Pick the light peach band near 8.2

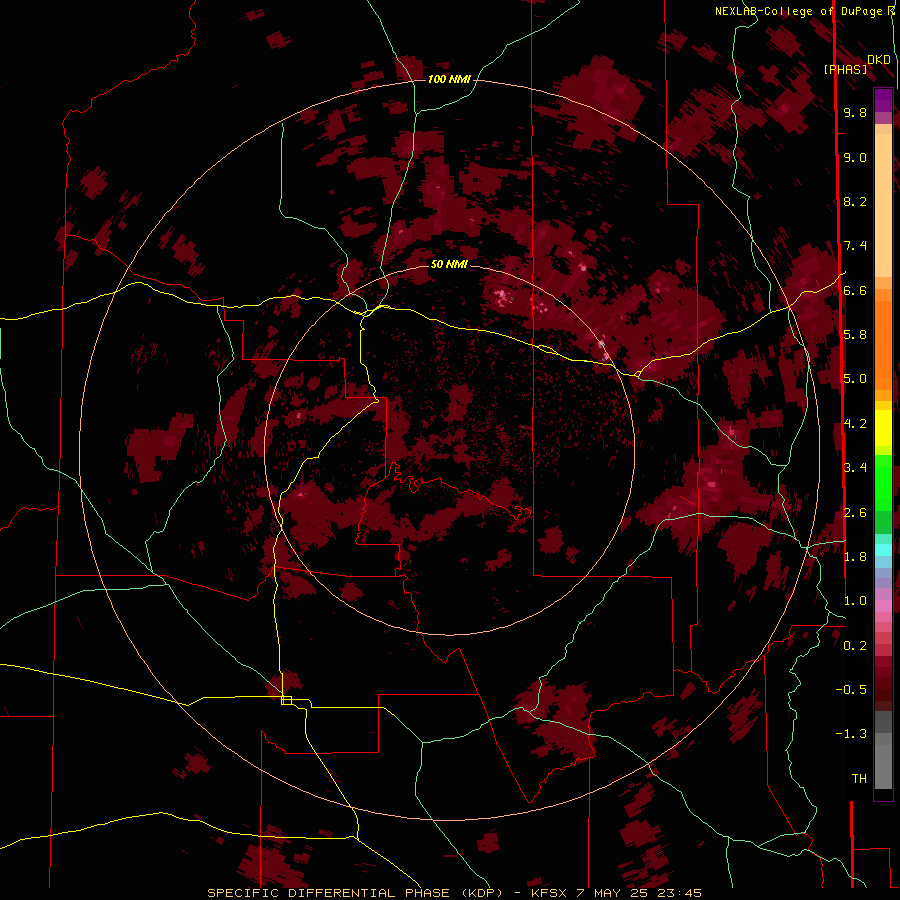[883, 205]
